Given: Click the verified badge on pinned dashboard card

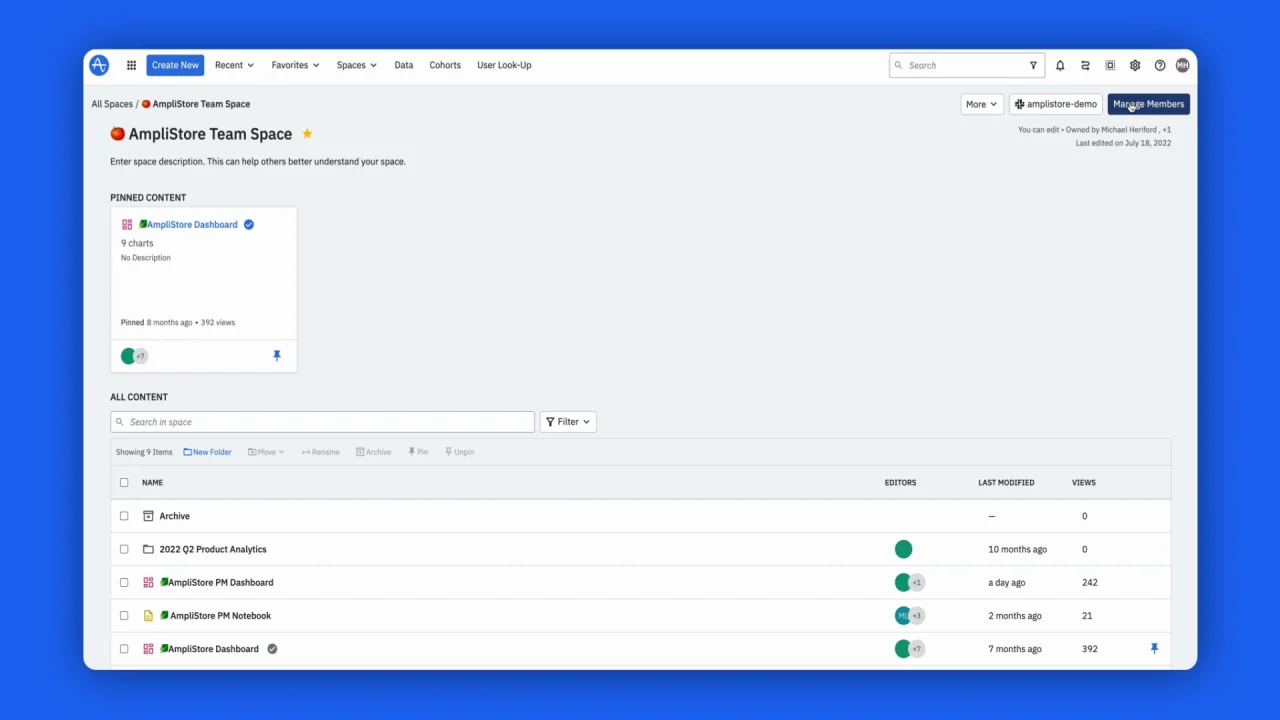Looking at the screenshot, I should [249, 225].
